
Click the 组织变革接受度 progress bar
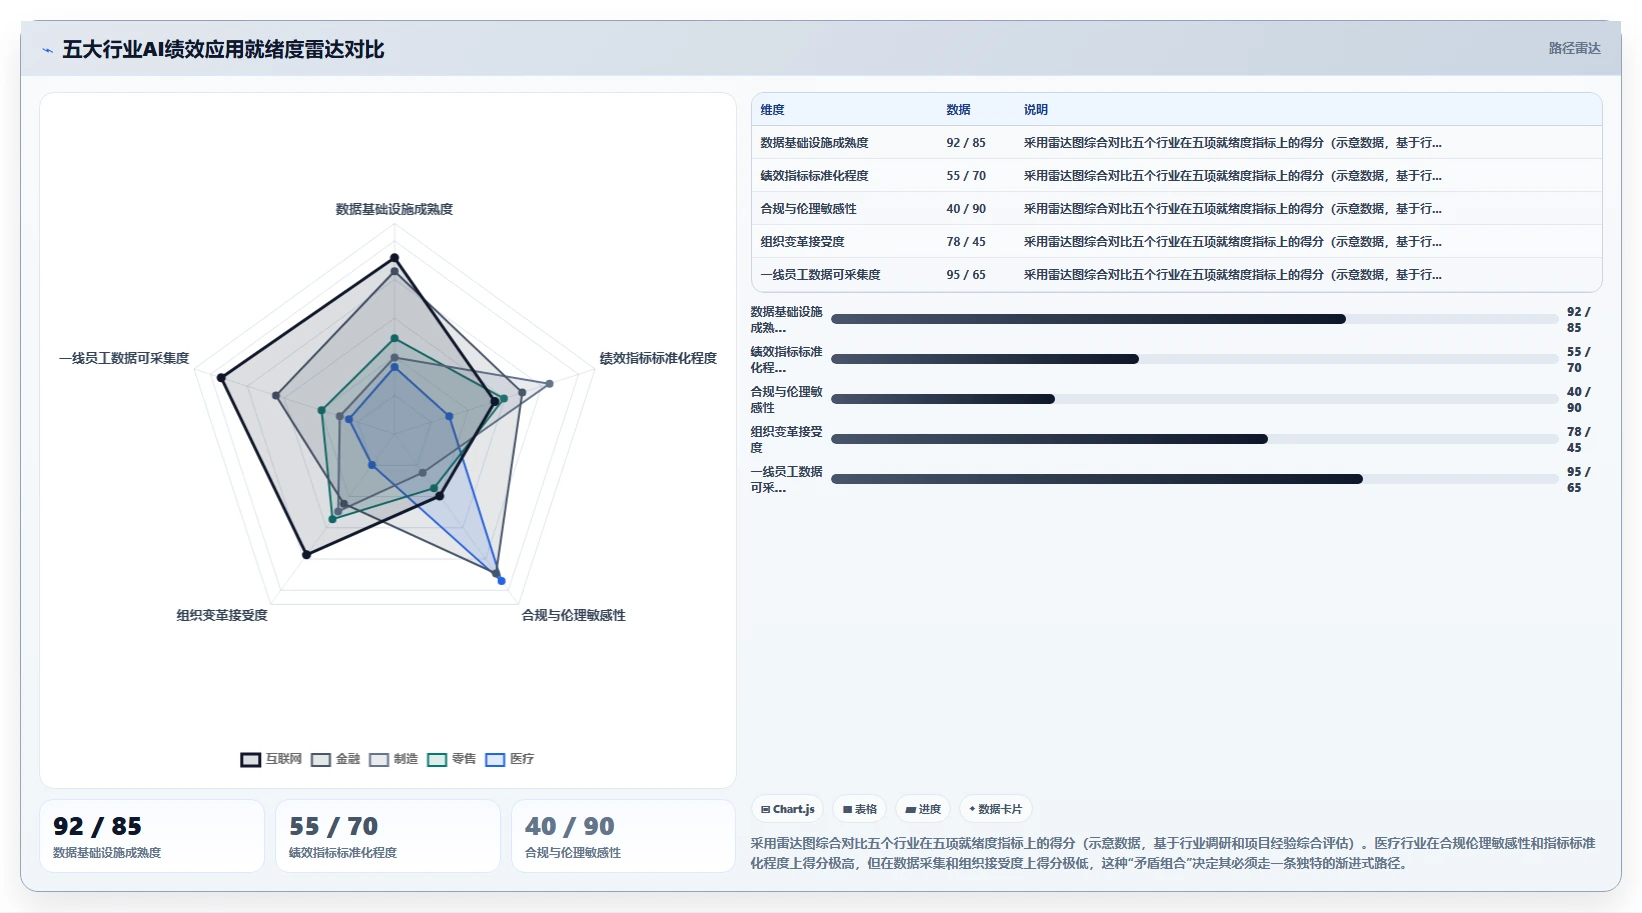[1194, 439]
